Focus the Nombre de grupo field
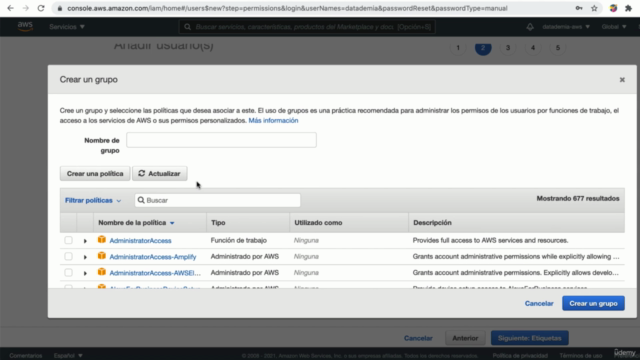The image size is (640, 360). pos(221,140)
